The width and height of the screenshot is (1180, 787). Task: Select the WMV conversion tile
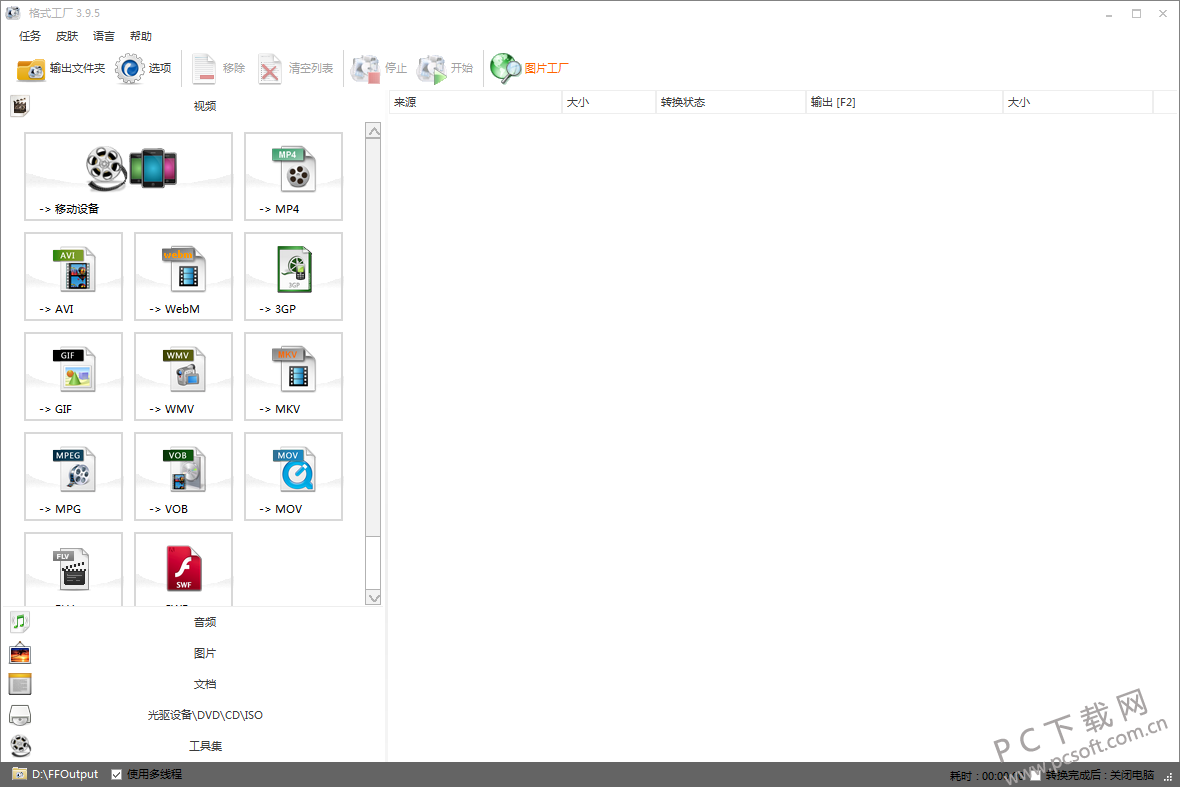[184, 377]
